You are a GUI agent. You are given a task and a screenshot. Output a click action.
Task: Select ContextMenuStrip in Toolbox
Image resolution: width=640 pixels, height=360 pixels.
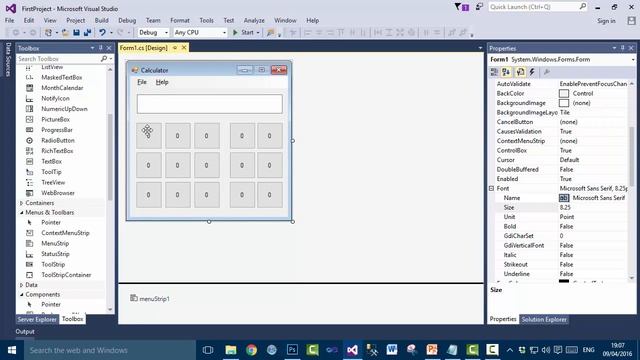(x=65, y=233)
